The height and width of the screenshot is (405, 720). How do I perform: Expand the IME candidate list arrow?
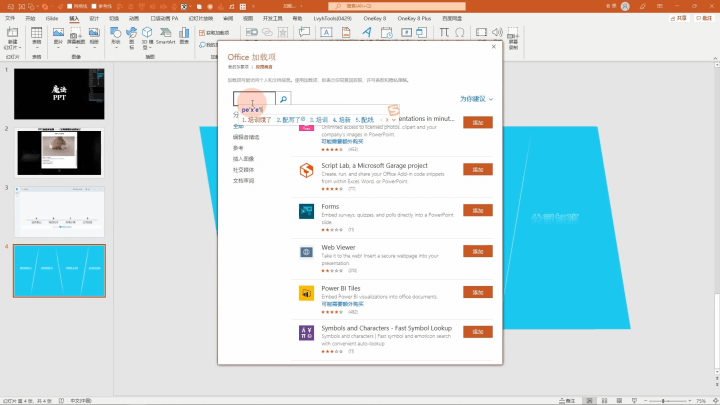coord(394,120)
